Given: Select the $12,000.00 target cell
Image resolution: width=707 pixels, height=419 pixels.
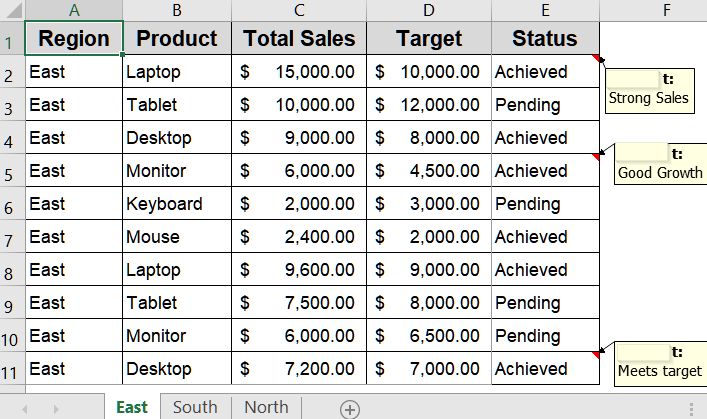Looking at the screenshot, I should coord(429,105).
